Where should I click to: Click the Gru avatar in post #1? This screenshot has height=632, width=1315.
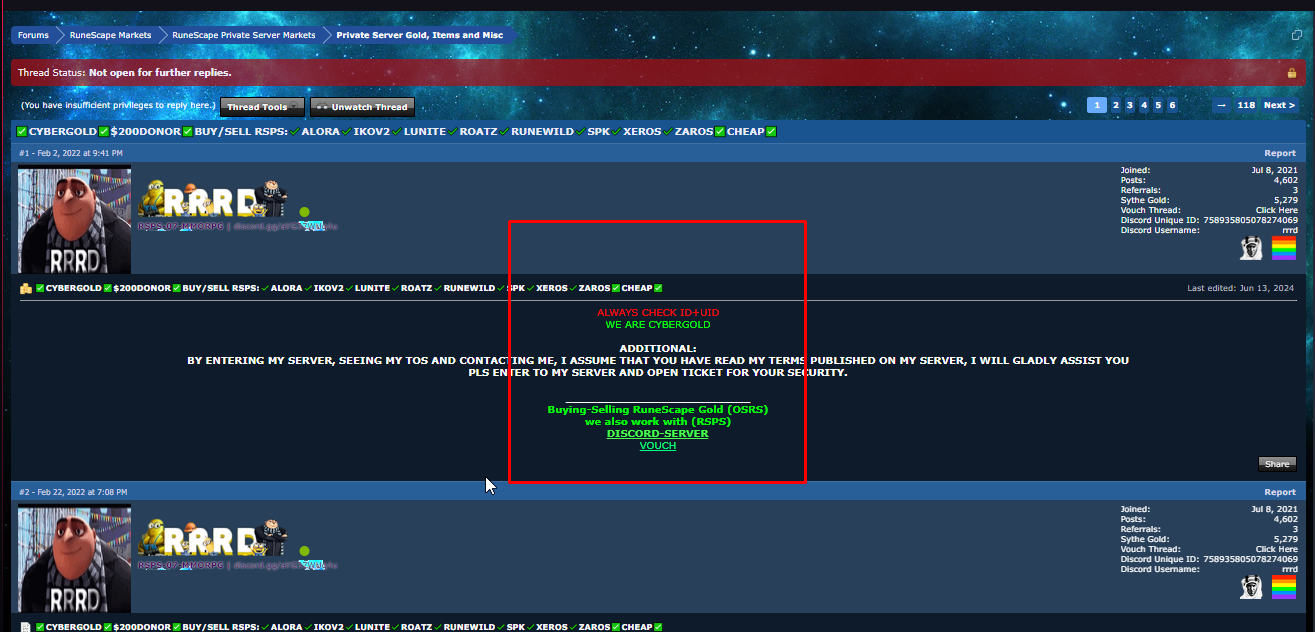[x=74, y=219]
